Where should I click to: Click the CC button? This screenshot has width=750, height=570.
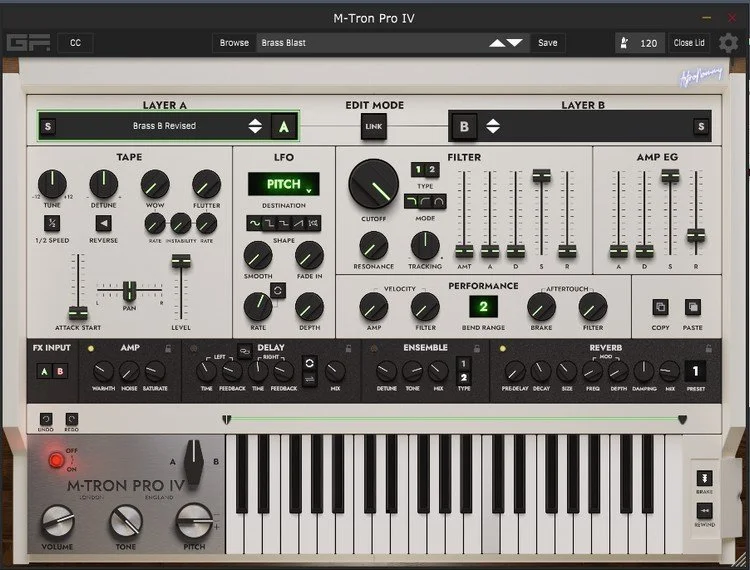tap(75, 43)
